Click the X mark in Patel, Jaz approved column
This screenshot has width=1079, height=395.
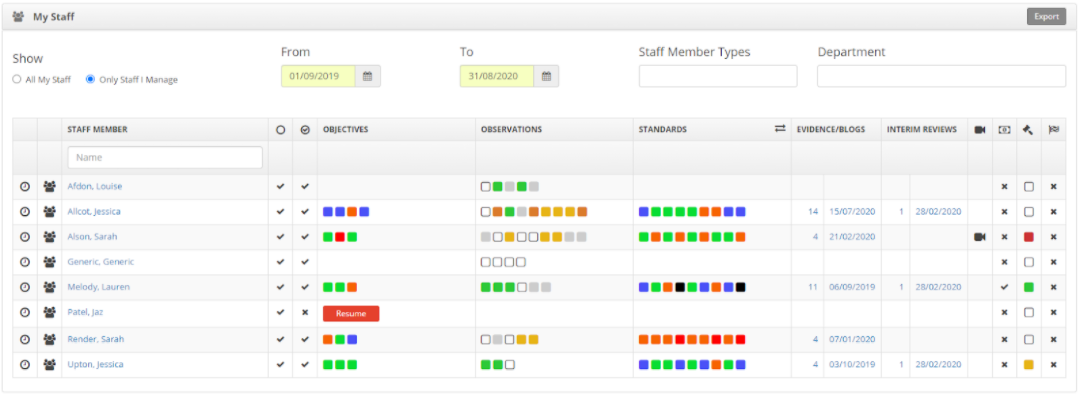coord(305,312)
